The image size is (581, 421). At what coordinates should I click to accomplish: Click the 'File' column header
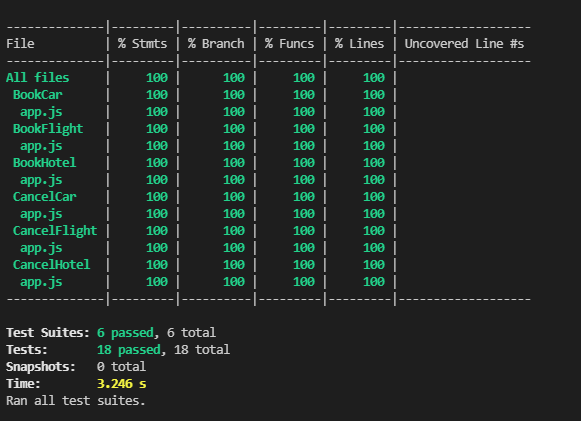[20, 44]
